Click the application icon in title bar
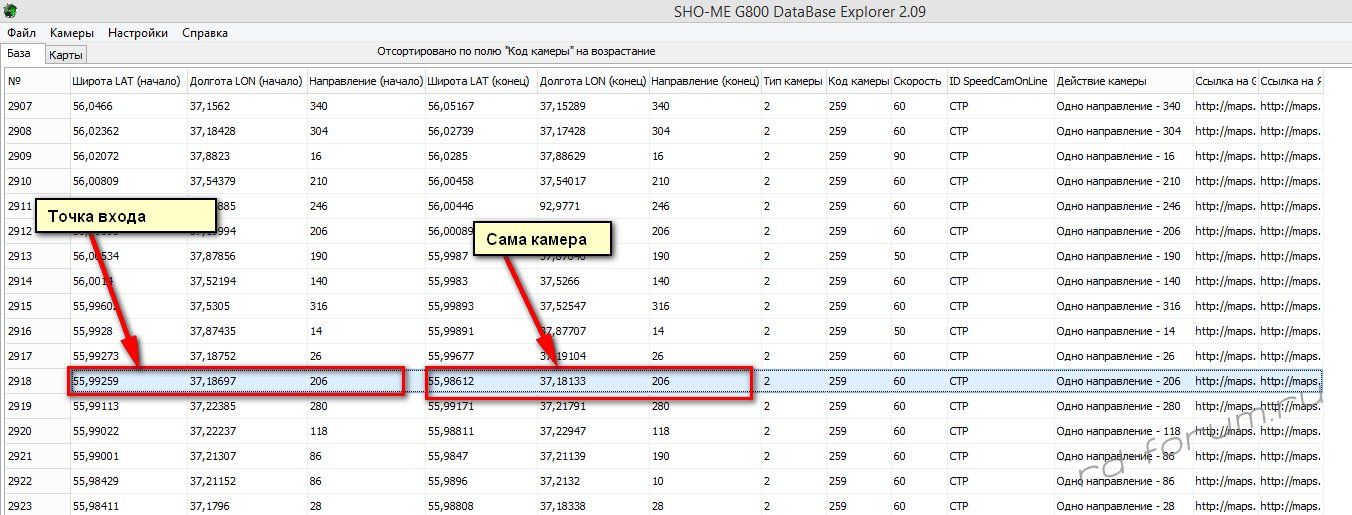This screenshot has width=1352, height=515. [x=11, y=10]
